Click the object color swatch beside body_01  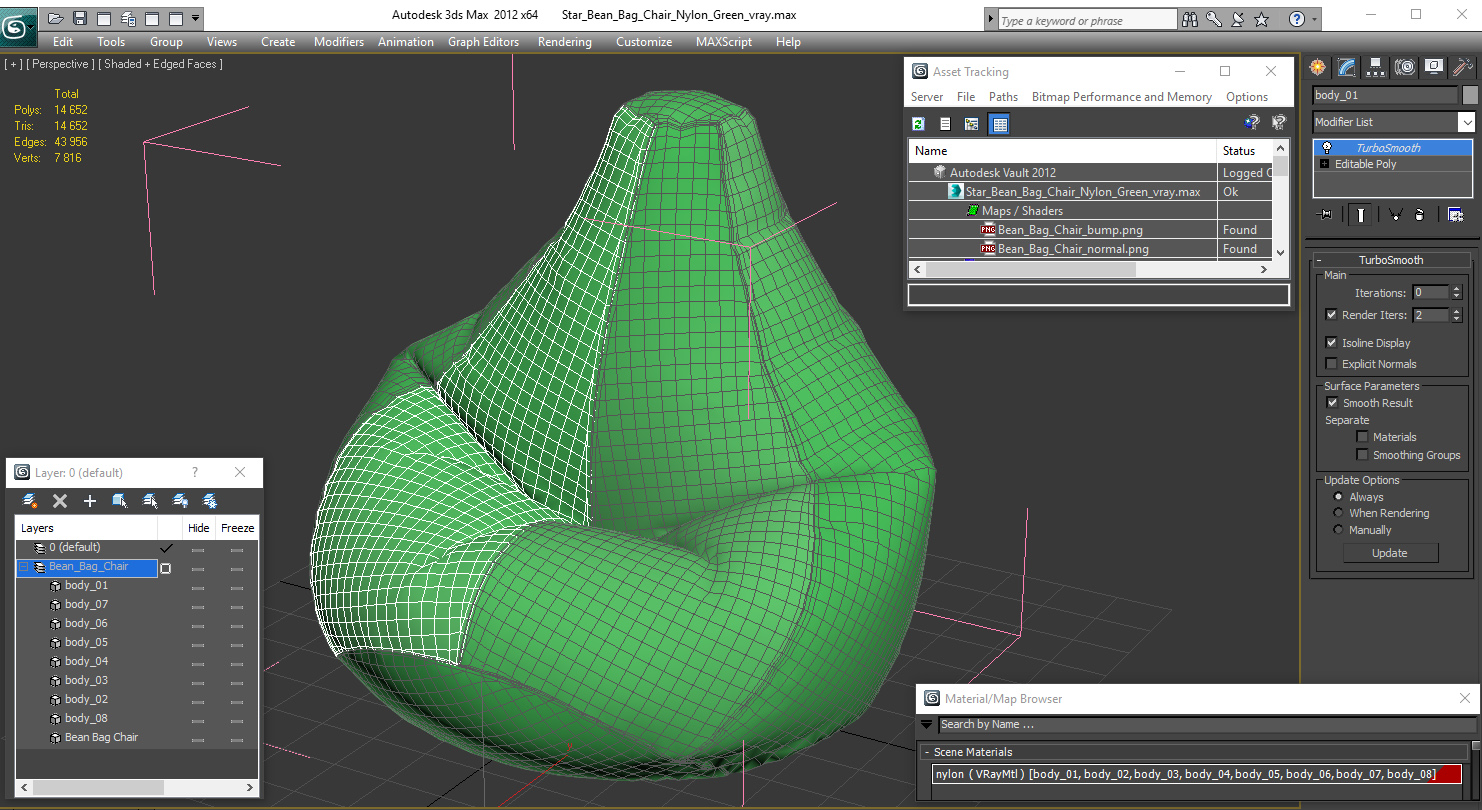tap(1470, 95)
